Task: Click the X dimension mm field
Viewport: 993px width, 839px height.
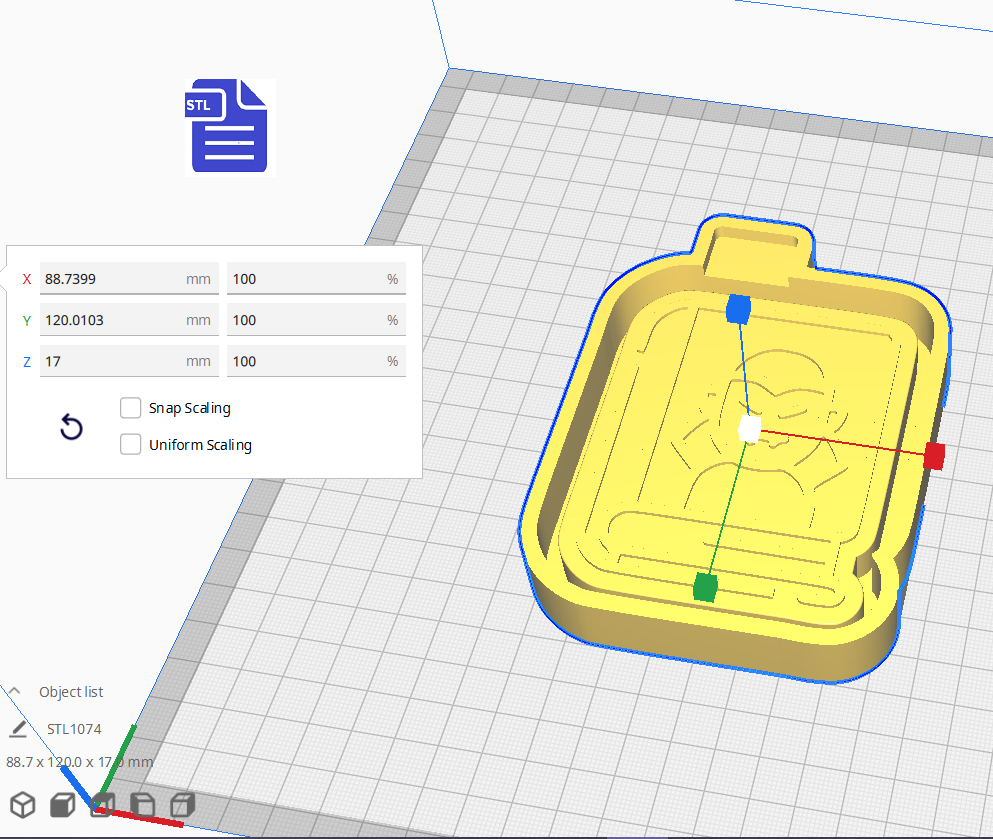Action: [110, 279]
